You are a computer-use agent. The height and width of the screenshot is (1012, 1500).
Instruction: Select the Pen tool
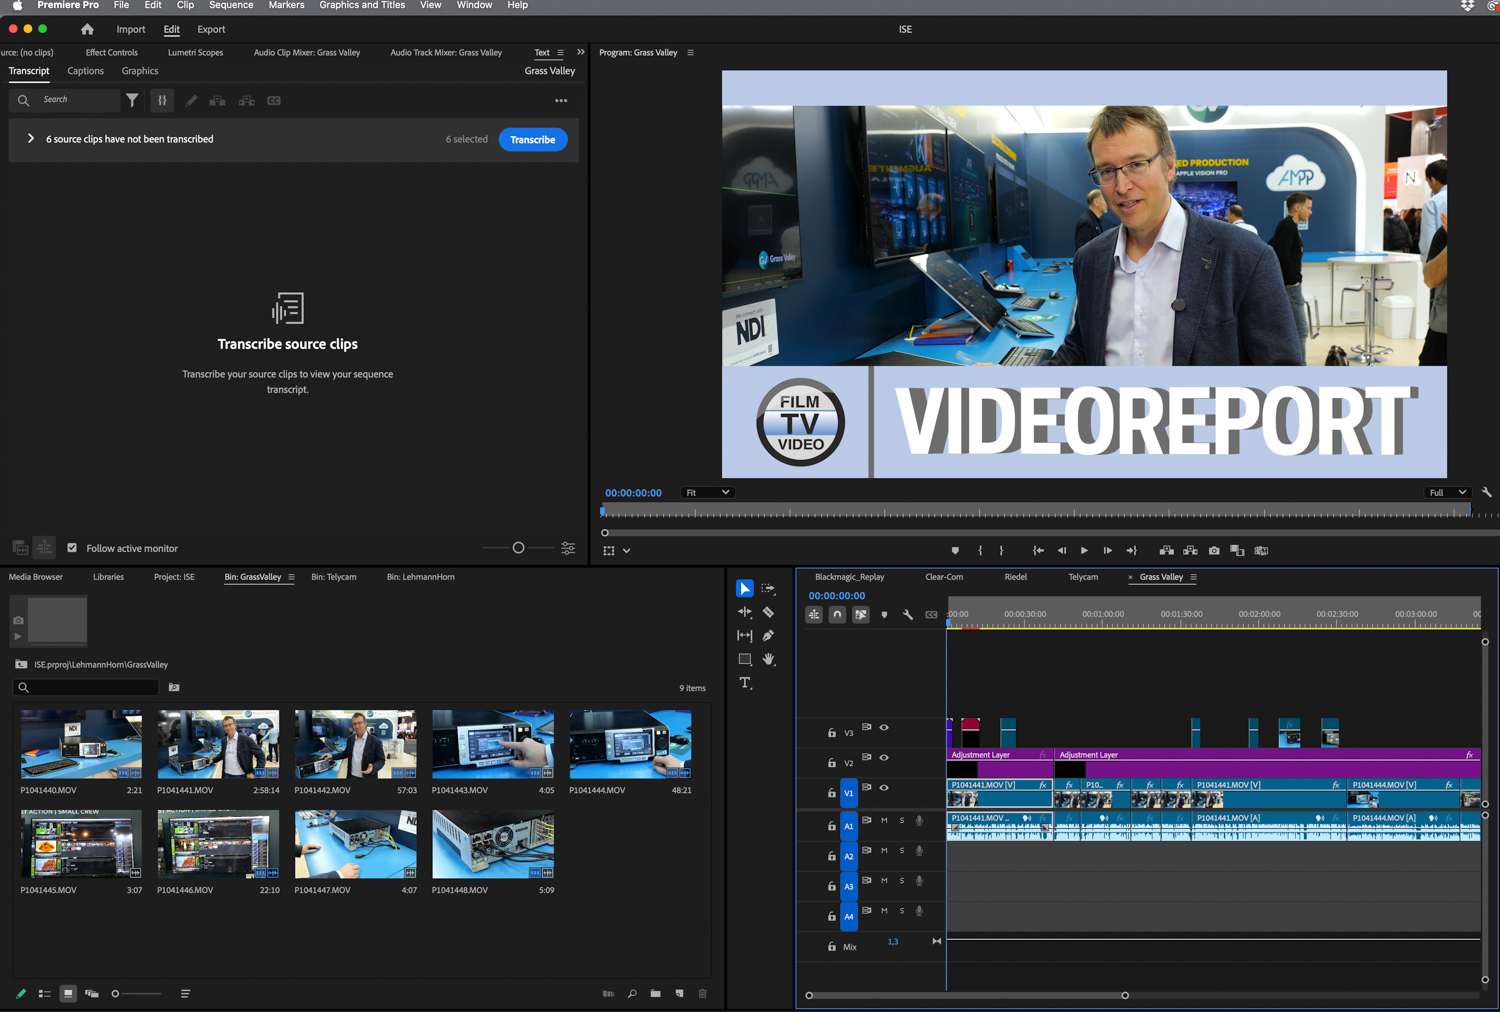click(768, 636)
